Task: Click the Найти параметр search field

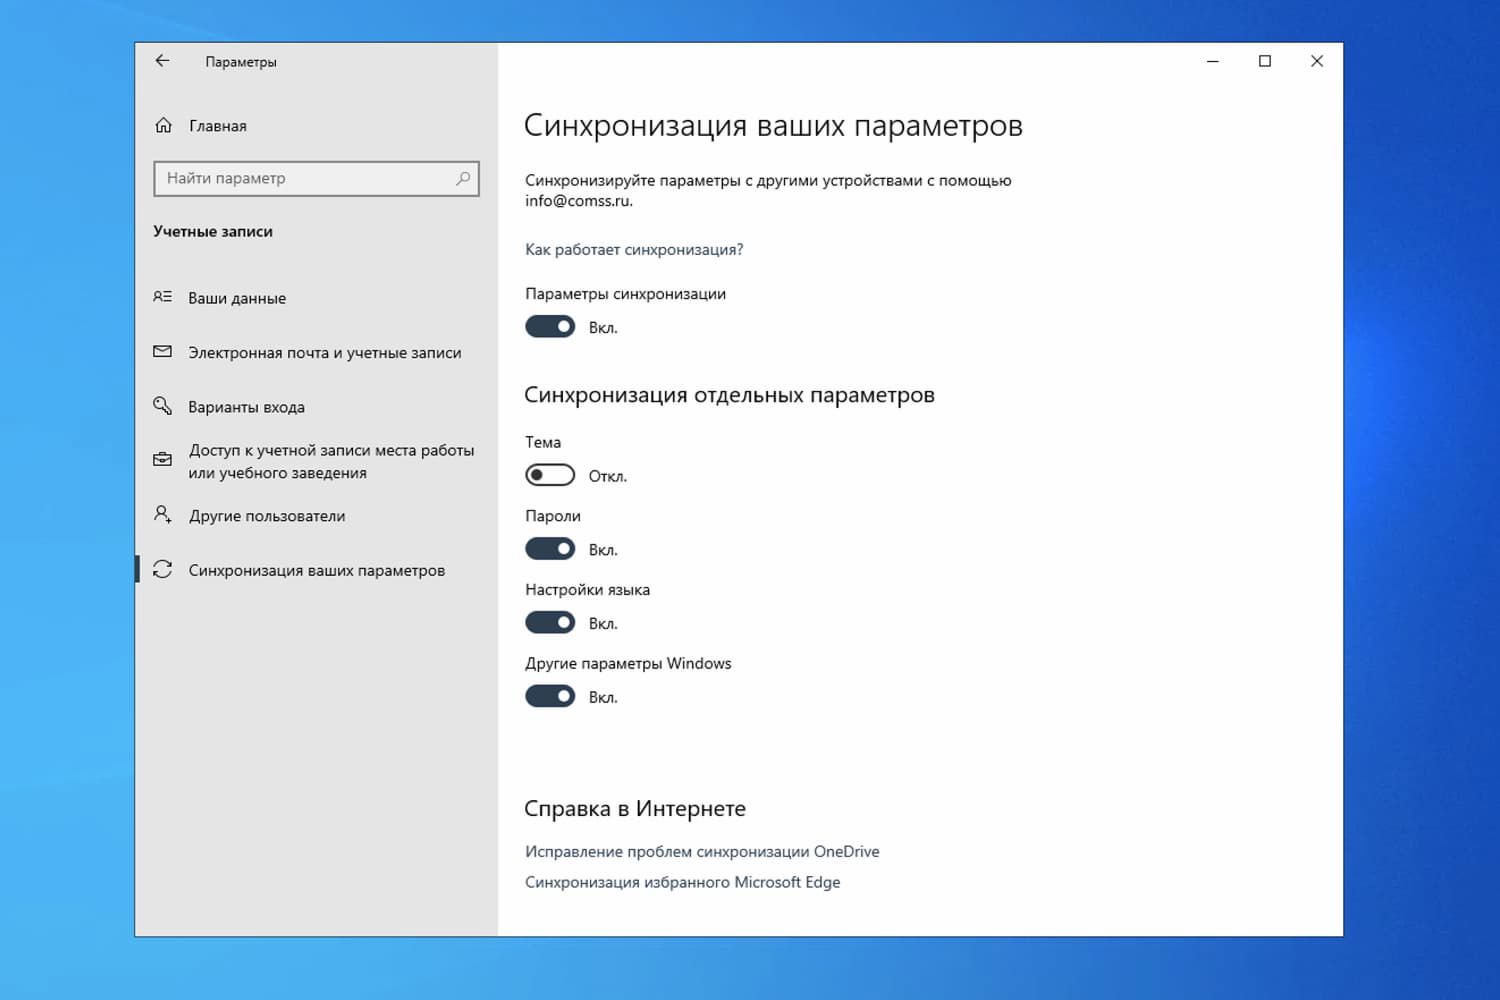Action: 316,178
